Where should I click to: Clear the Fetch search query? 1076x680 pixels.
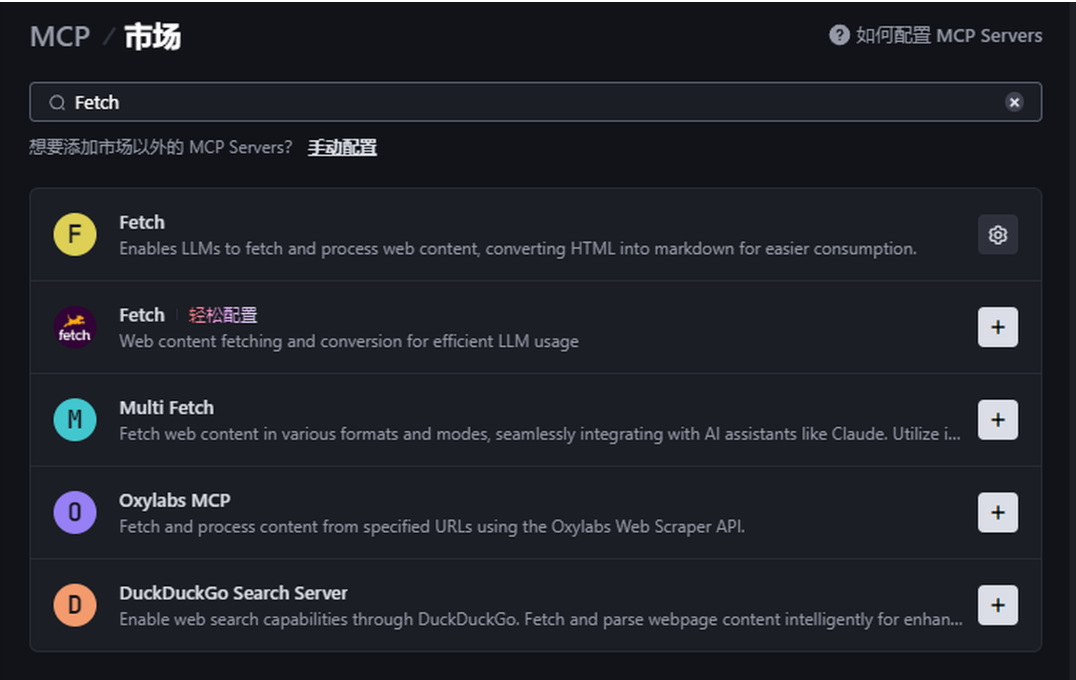1014,102
